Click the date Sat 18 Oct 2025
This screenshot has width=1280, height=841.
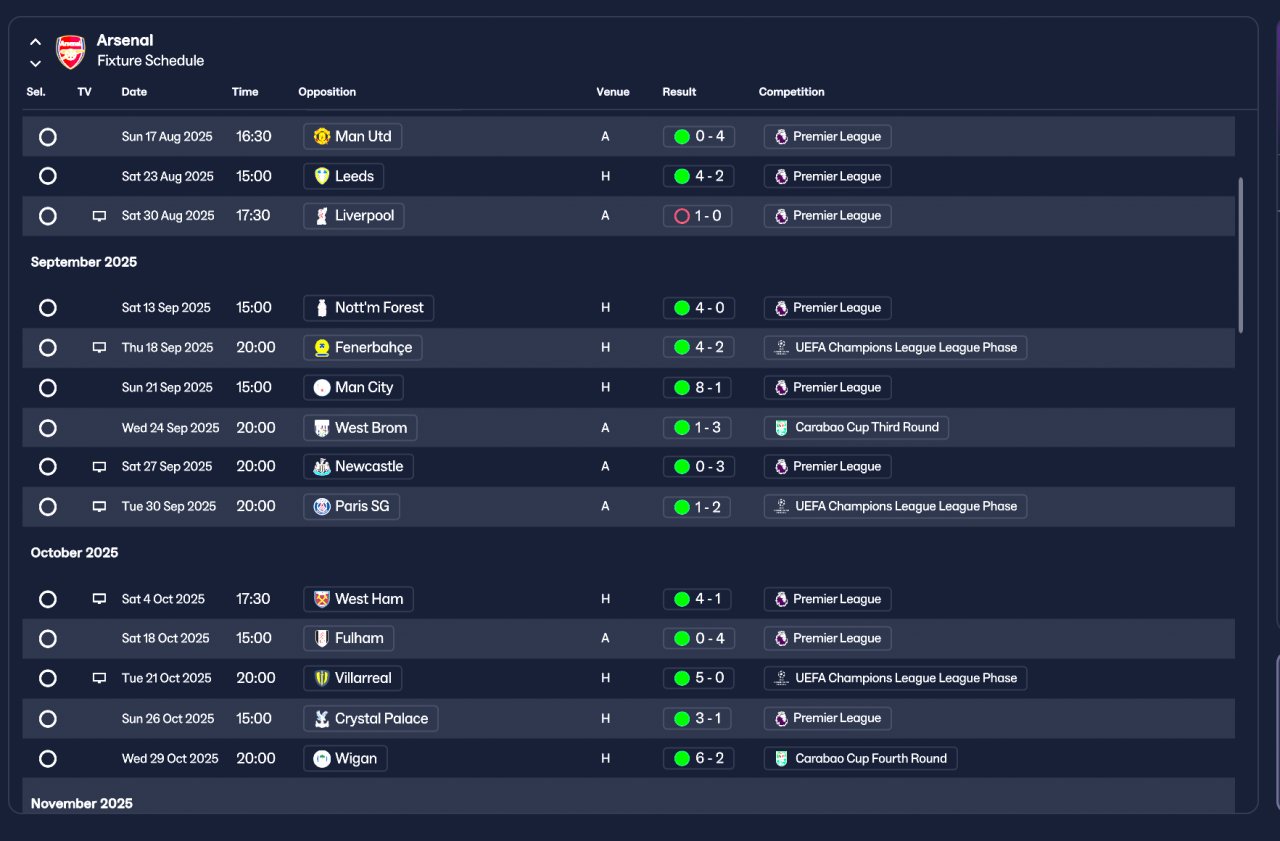(x=166, y=638)
